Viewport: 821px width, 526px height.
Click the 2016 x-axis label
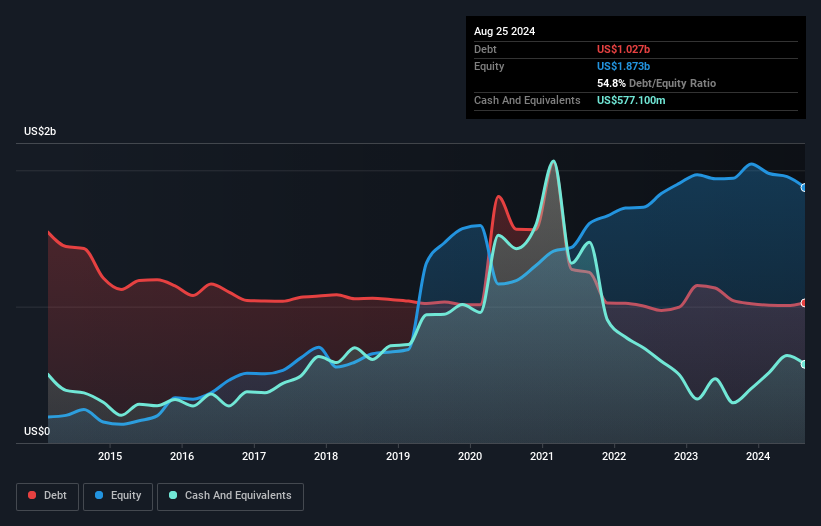tap(182, 456)
